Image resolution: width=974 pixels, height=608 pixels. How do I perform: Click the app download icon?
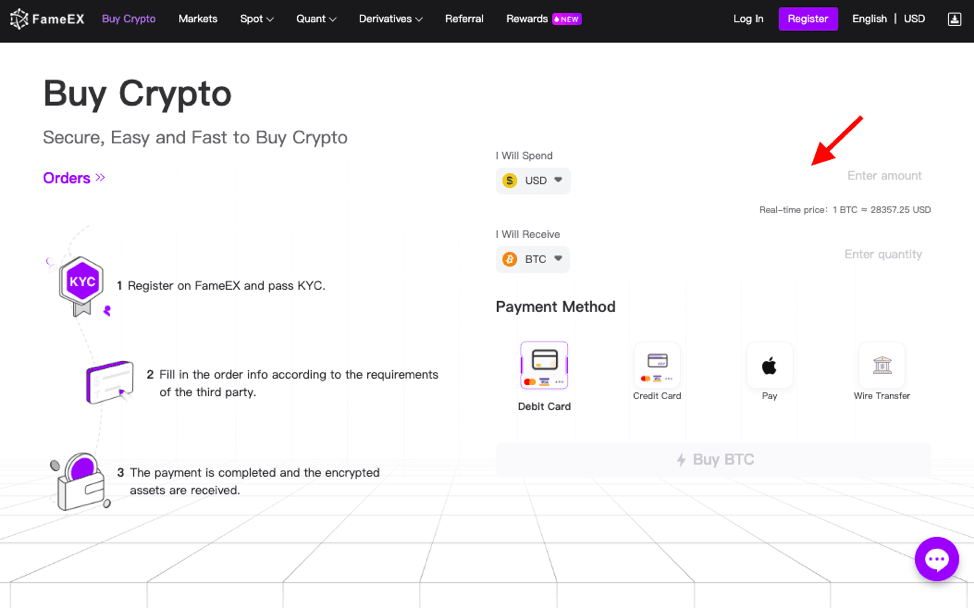click(953, 19)
